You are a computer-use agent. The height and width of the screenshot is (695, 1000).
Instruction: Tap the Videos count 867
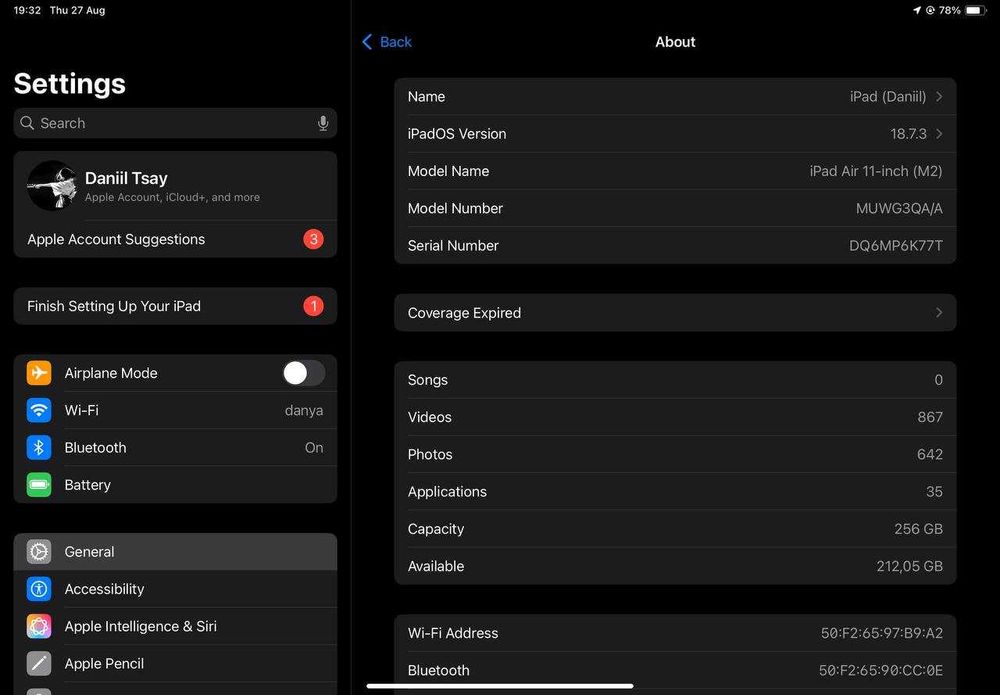[x=930, y=417]
